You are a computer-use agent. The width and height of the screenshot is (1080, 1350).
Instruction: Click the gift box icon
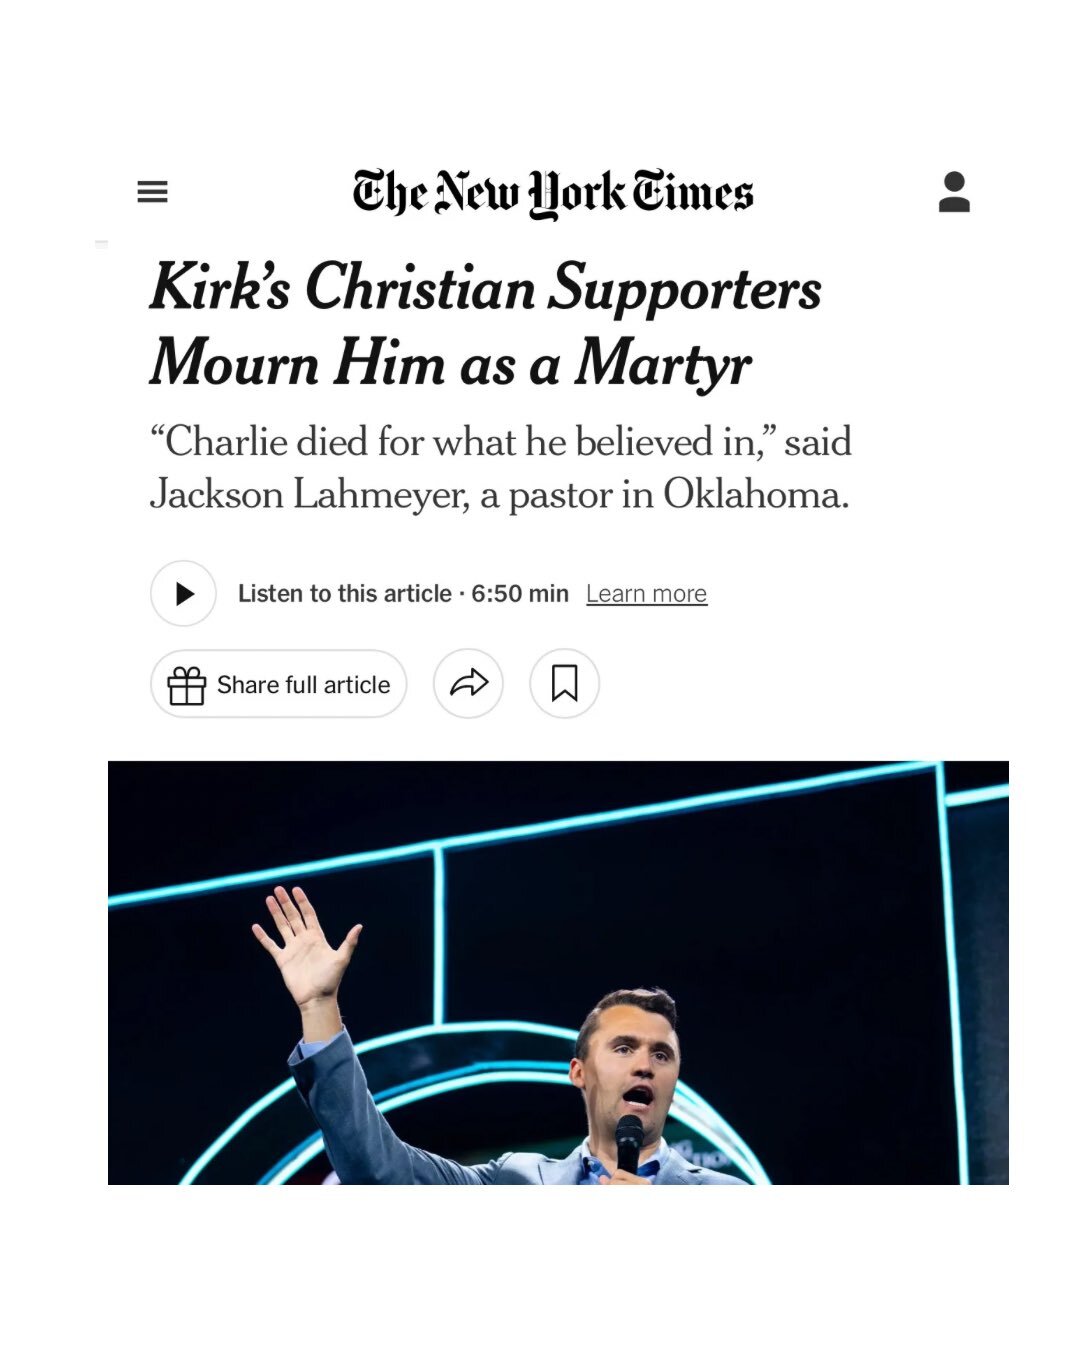click(x=187, y=685)
